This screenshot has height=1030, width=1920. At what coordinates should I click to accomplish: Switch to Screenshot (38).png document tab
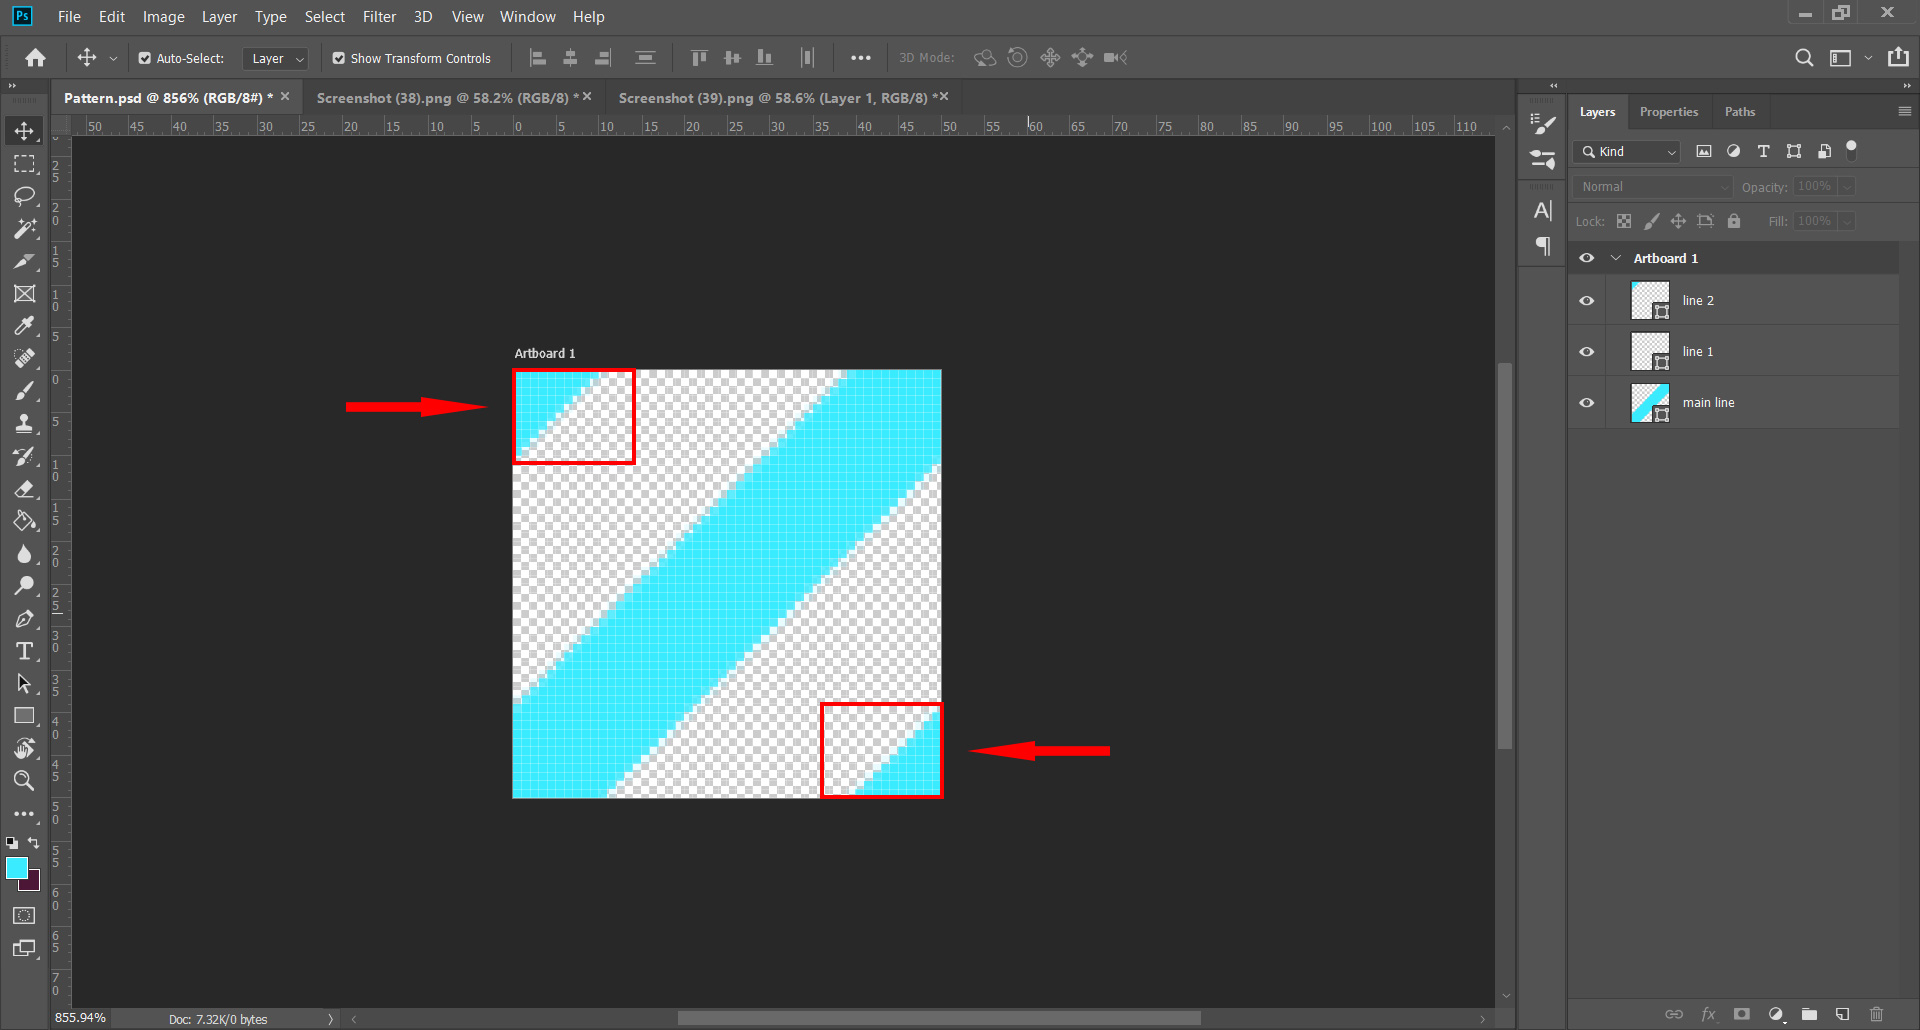click(442, 98)
